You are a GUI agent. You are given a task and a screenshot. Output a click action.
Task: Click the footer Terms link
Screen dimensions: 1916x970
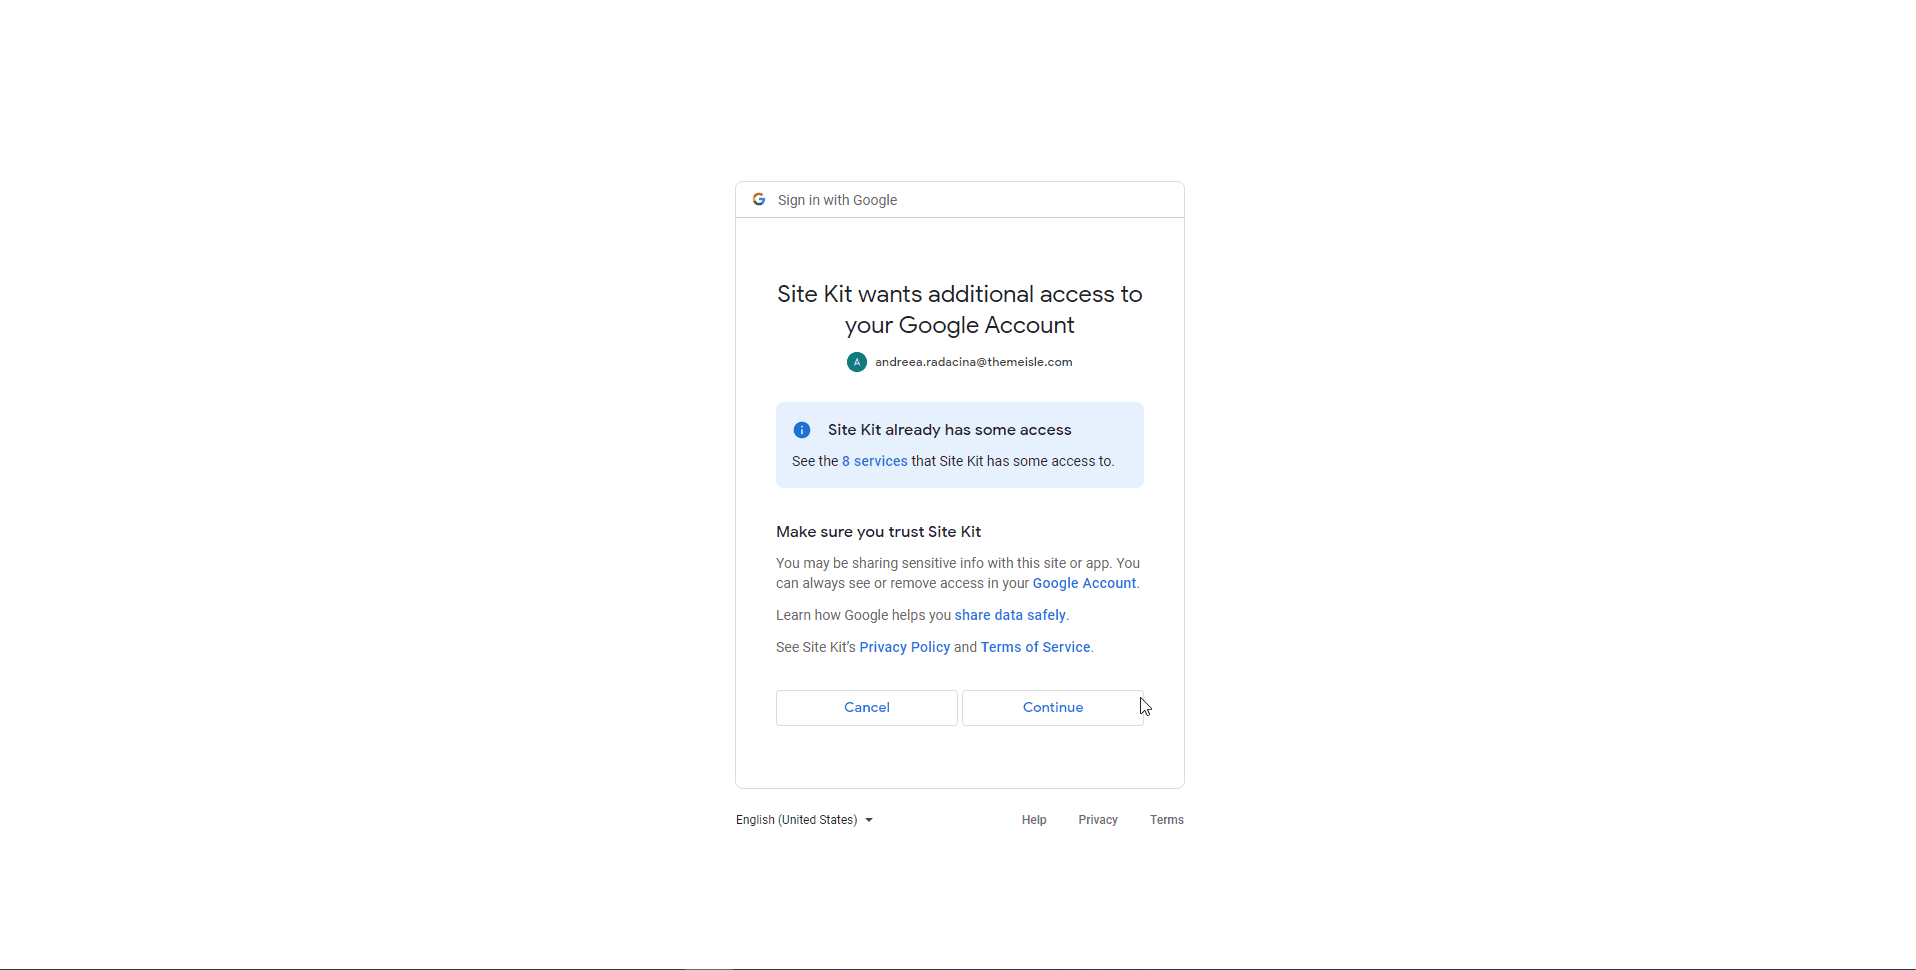[1166, 820]
